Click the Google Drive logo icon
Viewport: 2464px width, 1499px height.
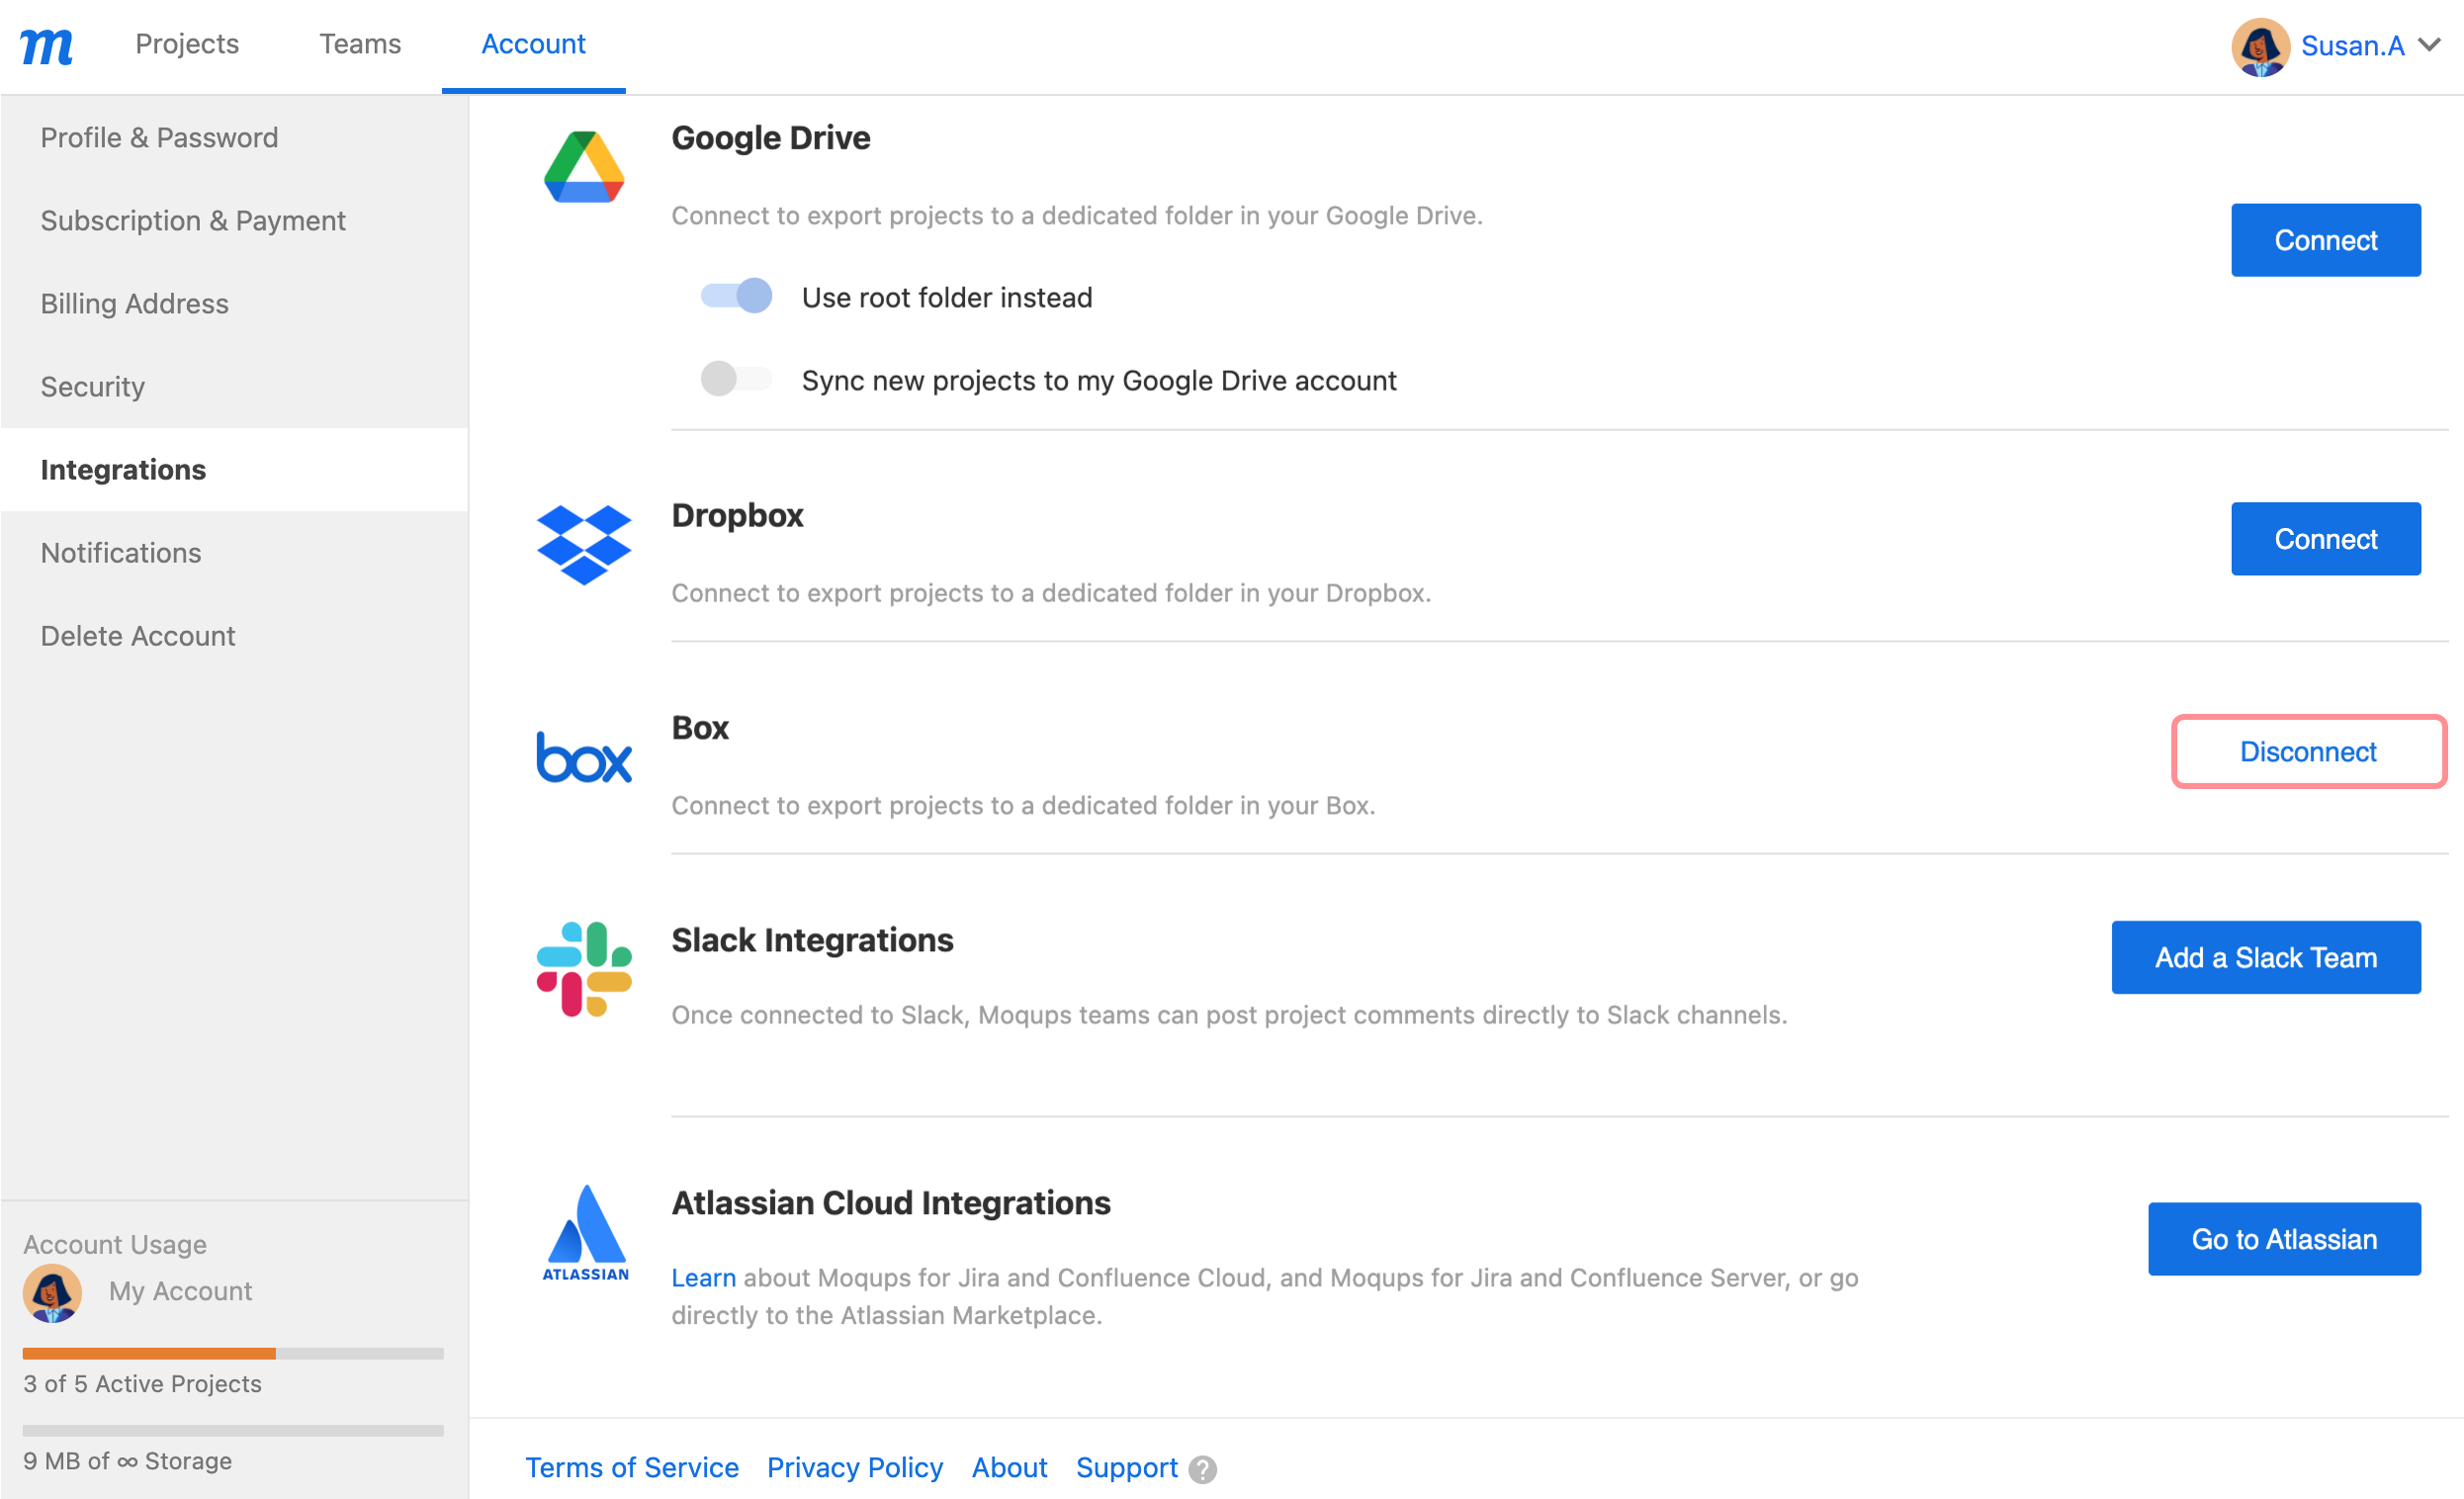point(584,167)
